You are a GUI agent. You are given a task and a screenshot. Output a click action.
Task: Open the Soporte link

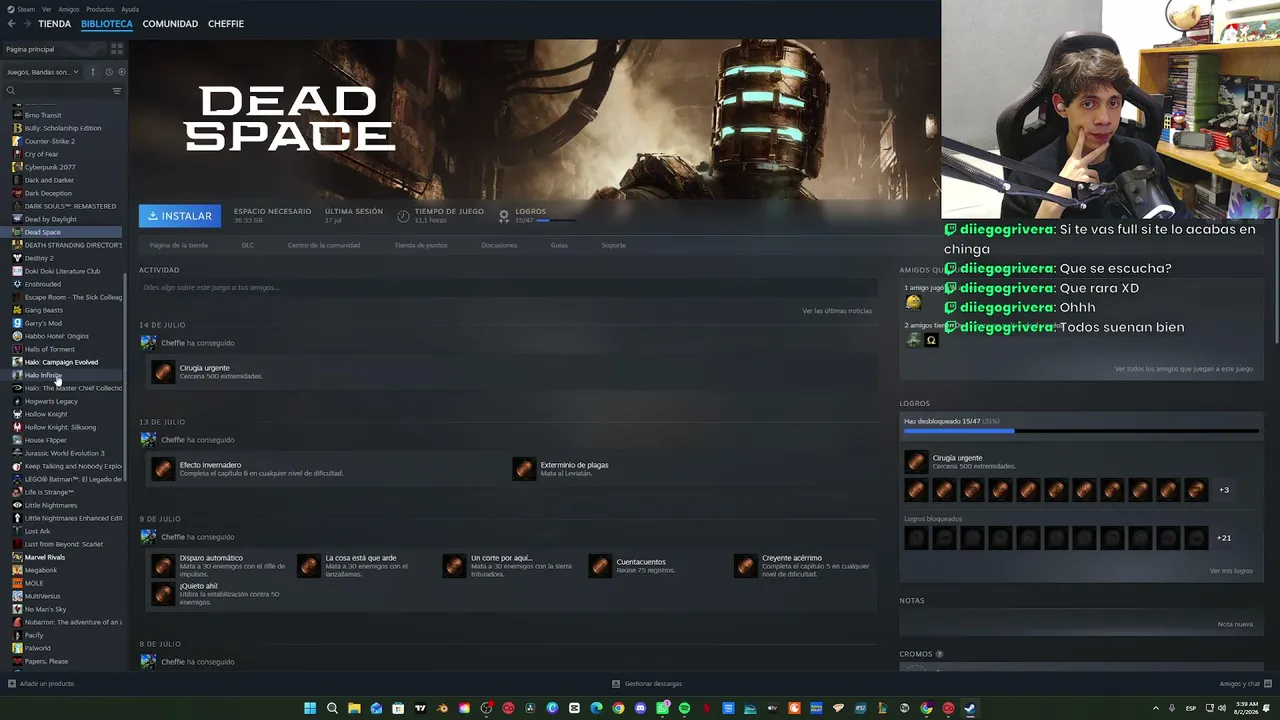614,245
